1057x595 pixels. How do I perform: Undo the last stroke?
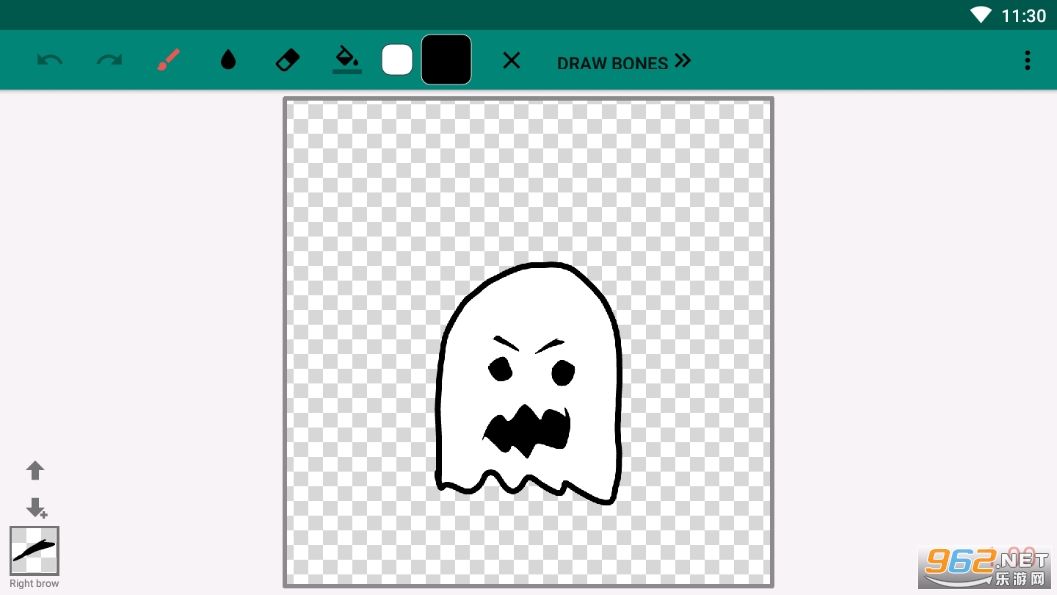click(x=49, y=60)
